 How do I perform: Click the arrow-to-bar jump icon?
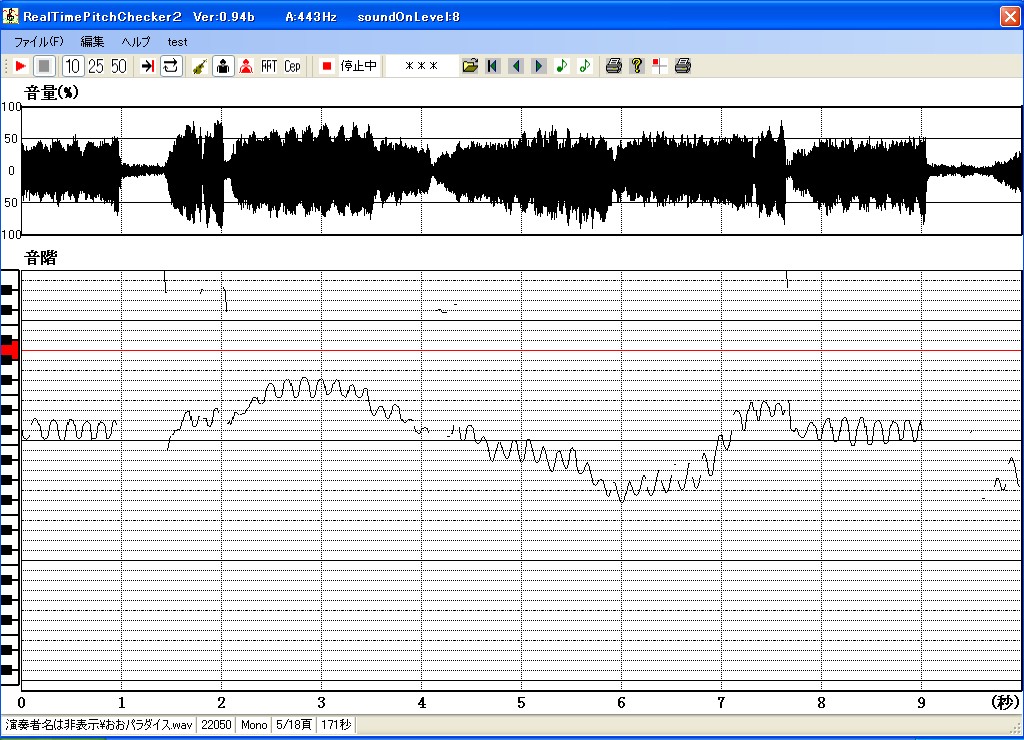(147, 66)
